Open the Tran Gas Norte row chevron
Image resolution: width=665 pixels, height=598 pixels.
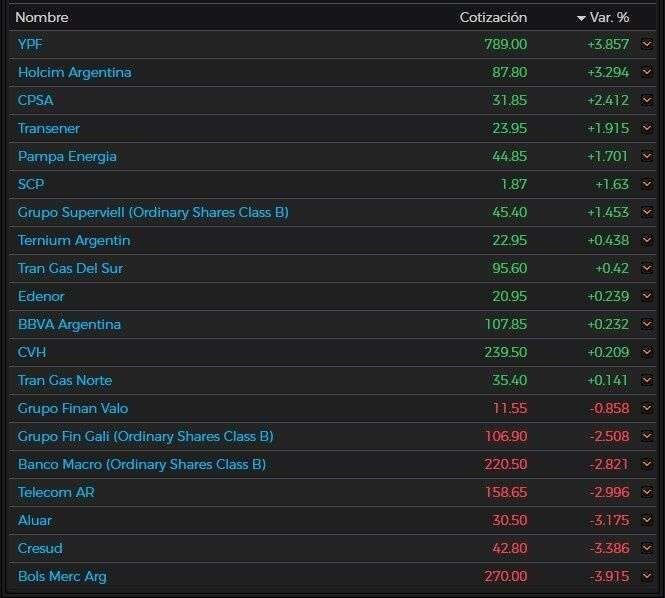(647, 380)
